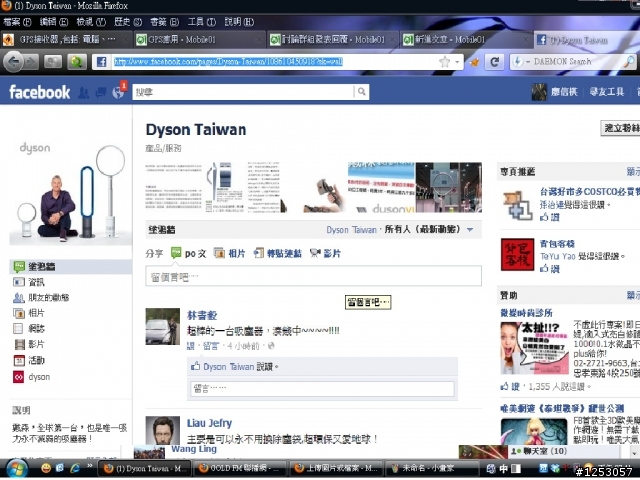The width and height of the screenshot is (640, 480).
Task: Click the Dyson Taiwan wall filter link
Action: [x=351, y=230]
